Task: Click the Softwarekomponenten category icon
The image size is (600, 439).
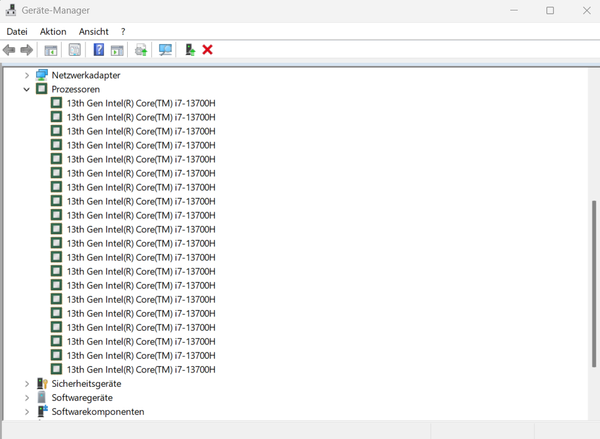Action: pyautogui.click(x=42, y=411)
